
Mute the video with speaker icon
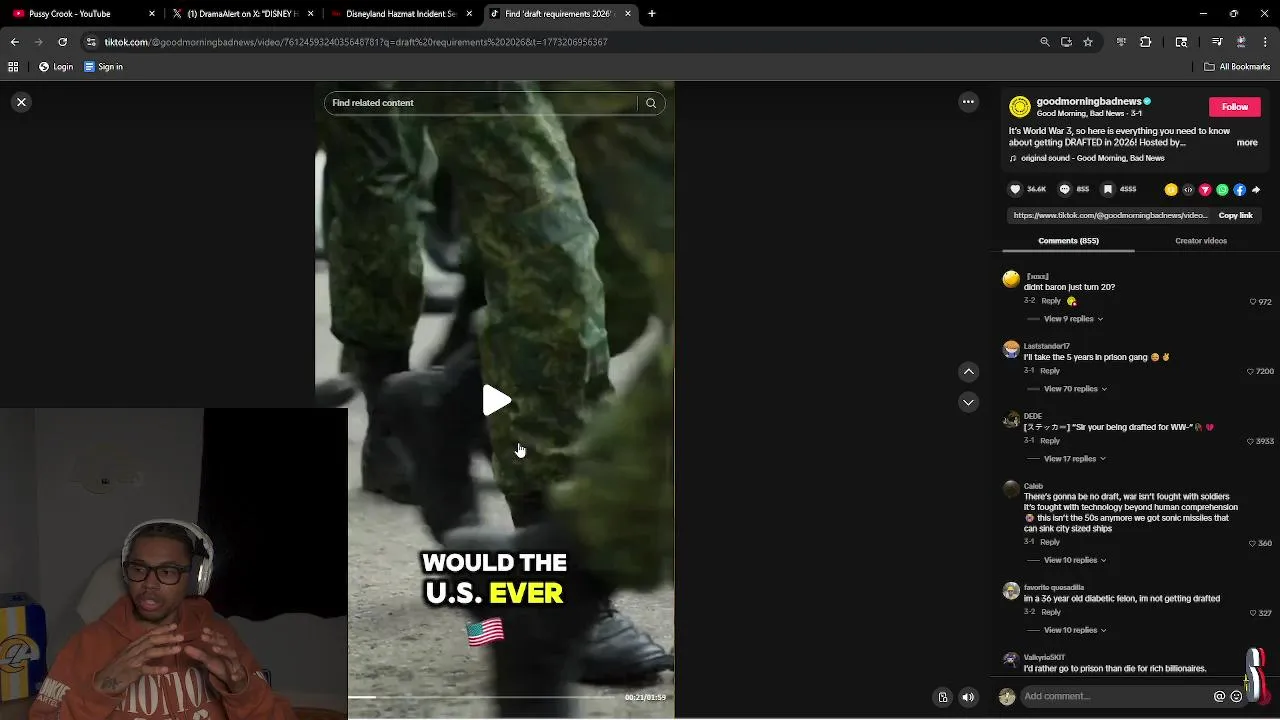pos(968,697)
